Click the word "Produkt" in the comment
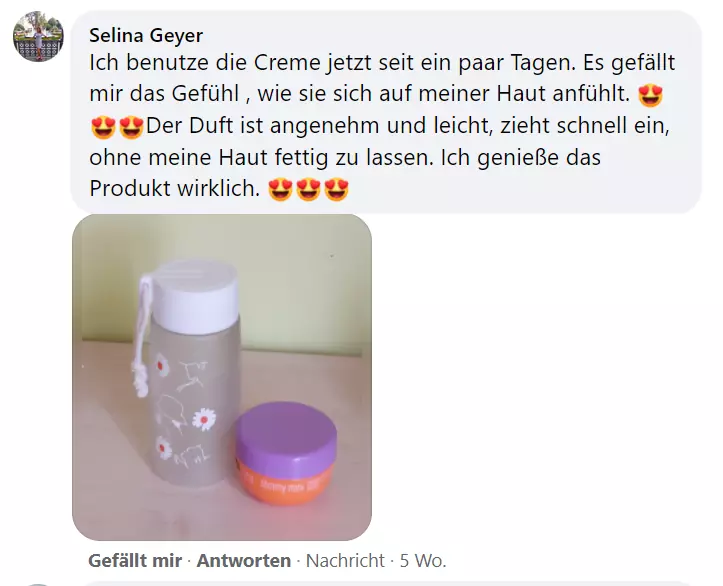This screenshot has width=723, height=586. tap(130, 188)
